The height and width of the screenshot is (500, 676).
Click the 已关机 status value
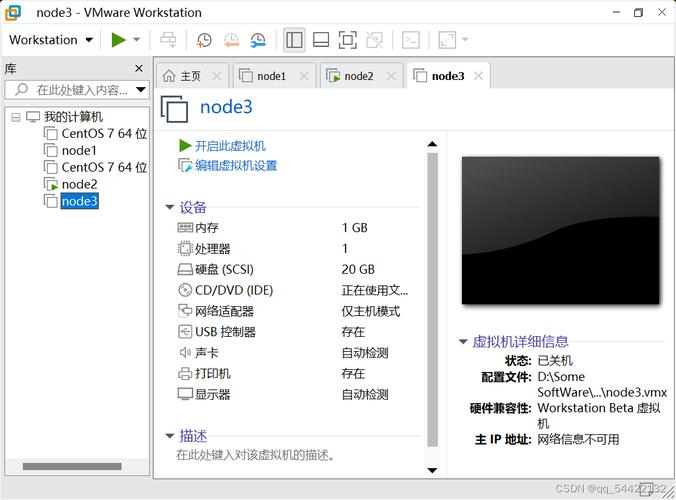point(555,360)
